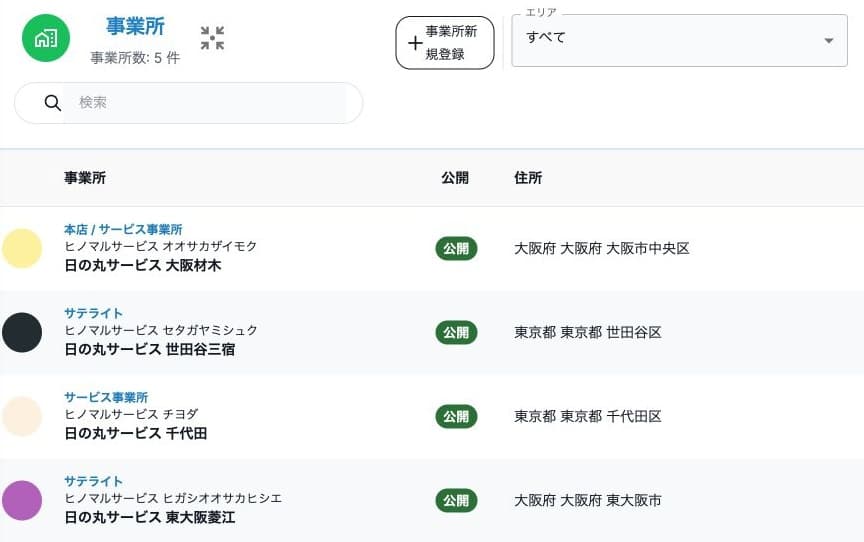Click kana ヒノマルサービス ヒガシオオサカヒシエ
The width and height of the screenshot is (864, 542).
pyautogui.click(x=173, y=498)
